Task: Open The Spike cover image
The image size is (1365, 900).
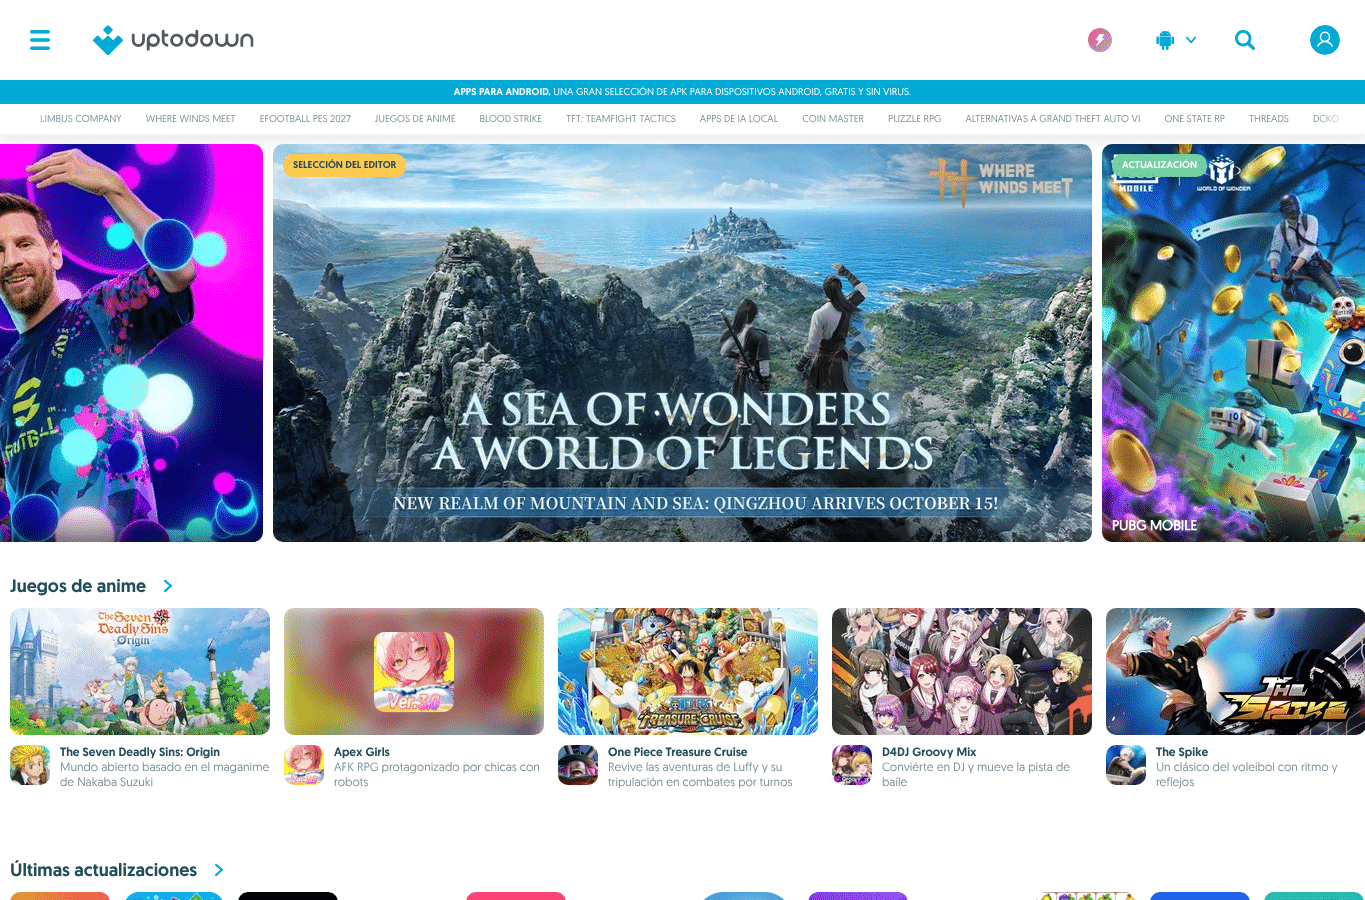Action: point(1235,671)
